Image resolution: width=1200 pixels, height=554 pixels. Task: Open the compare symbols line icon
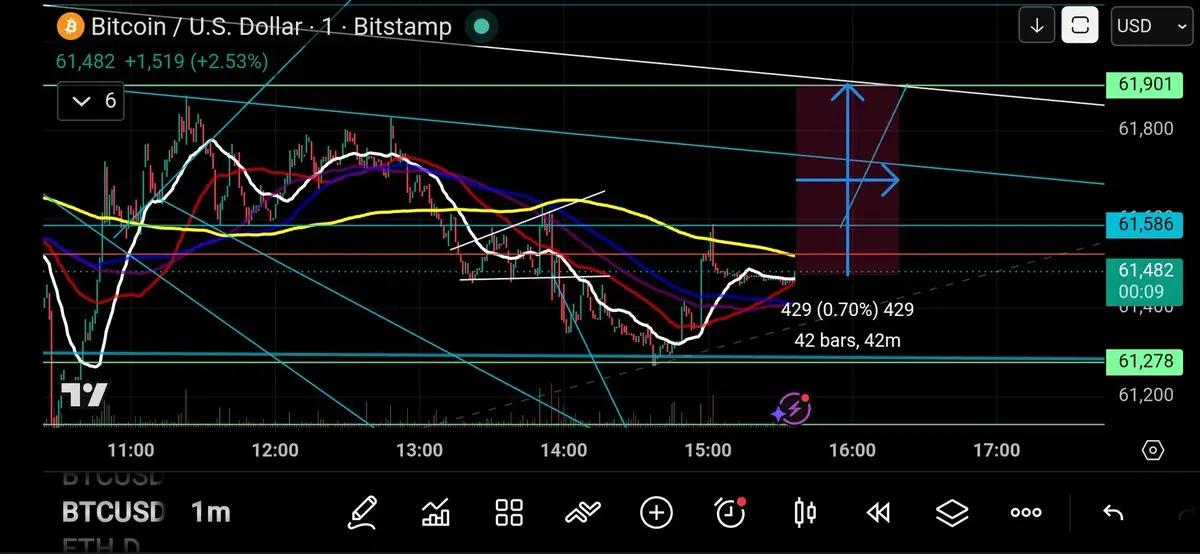[582, 514]
